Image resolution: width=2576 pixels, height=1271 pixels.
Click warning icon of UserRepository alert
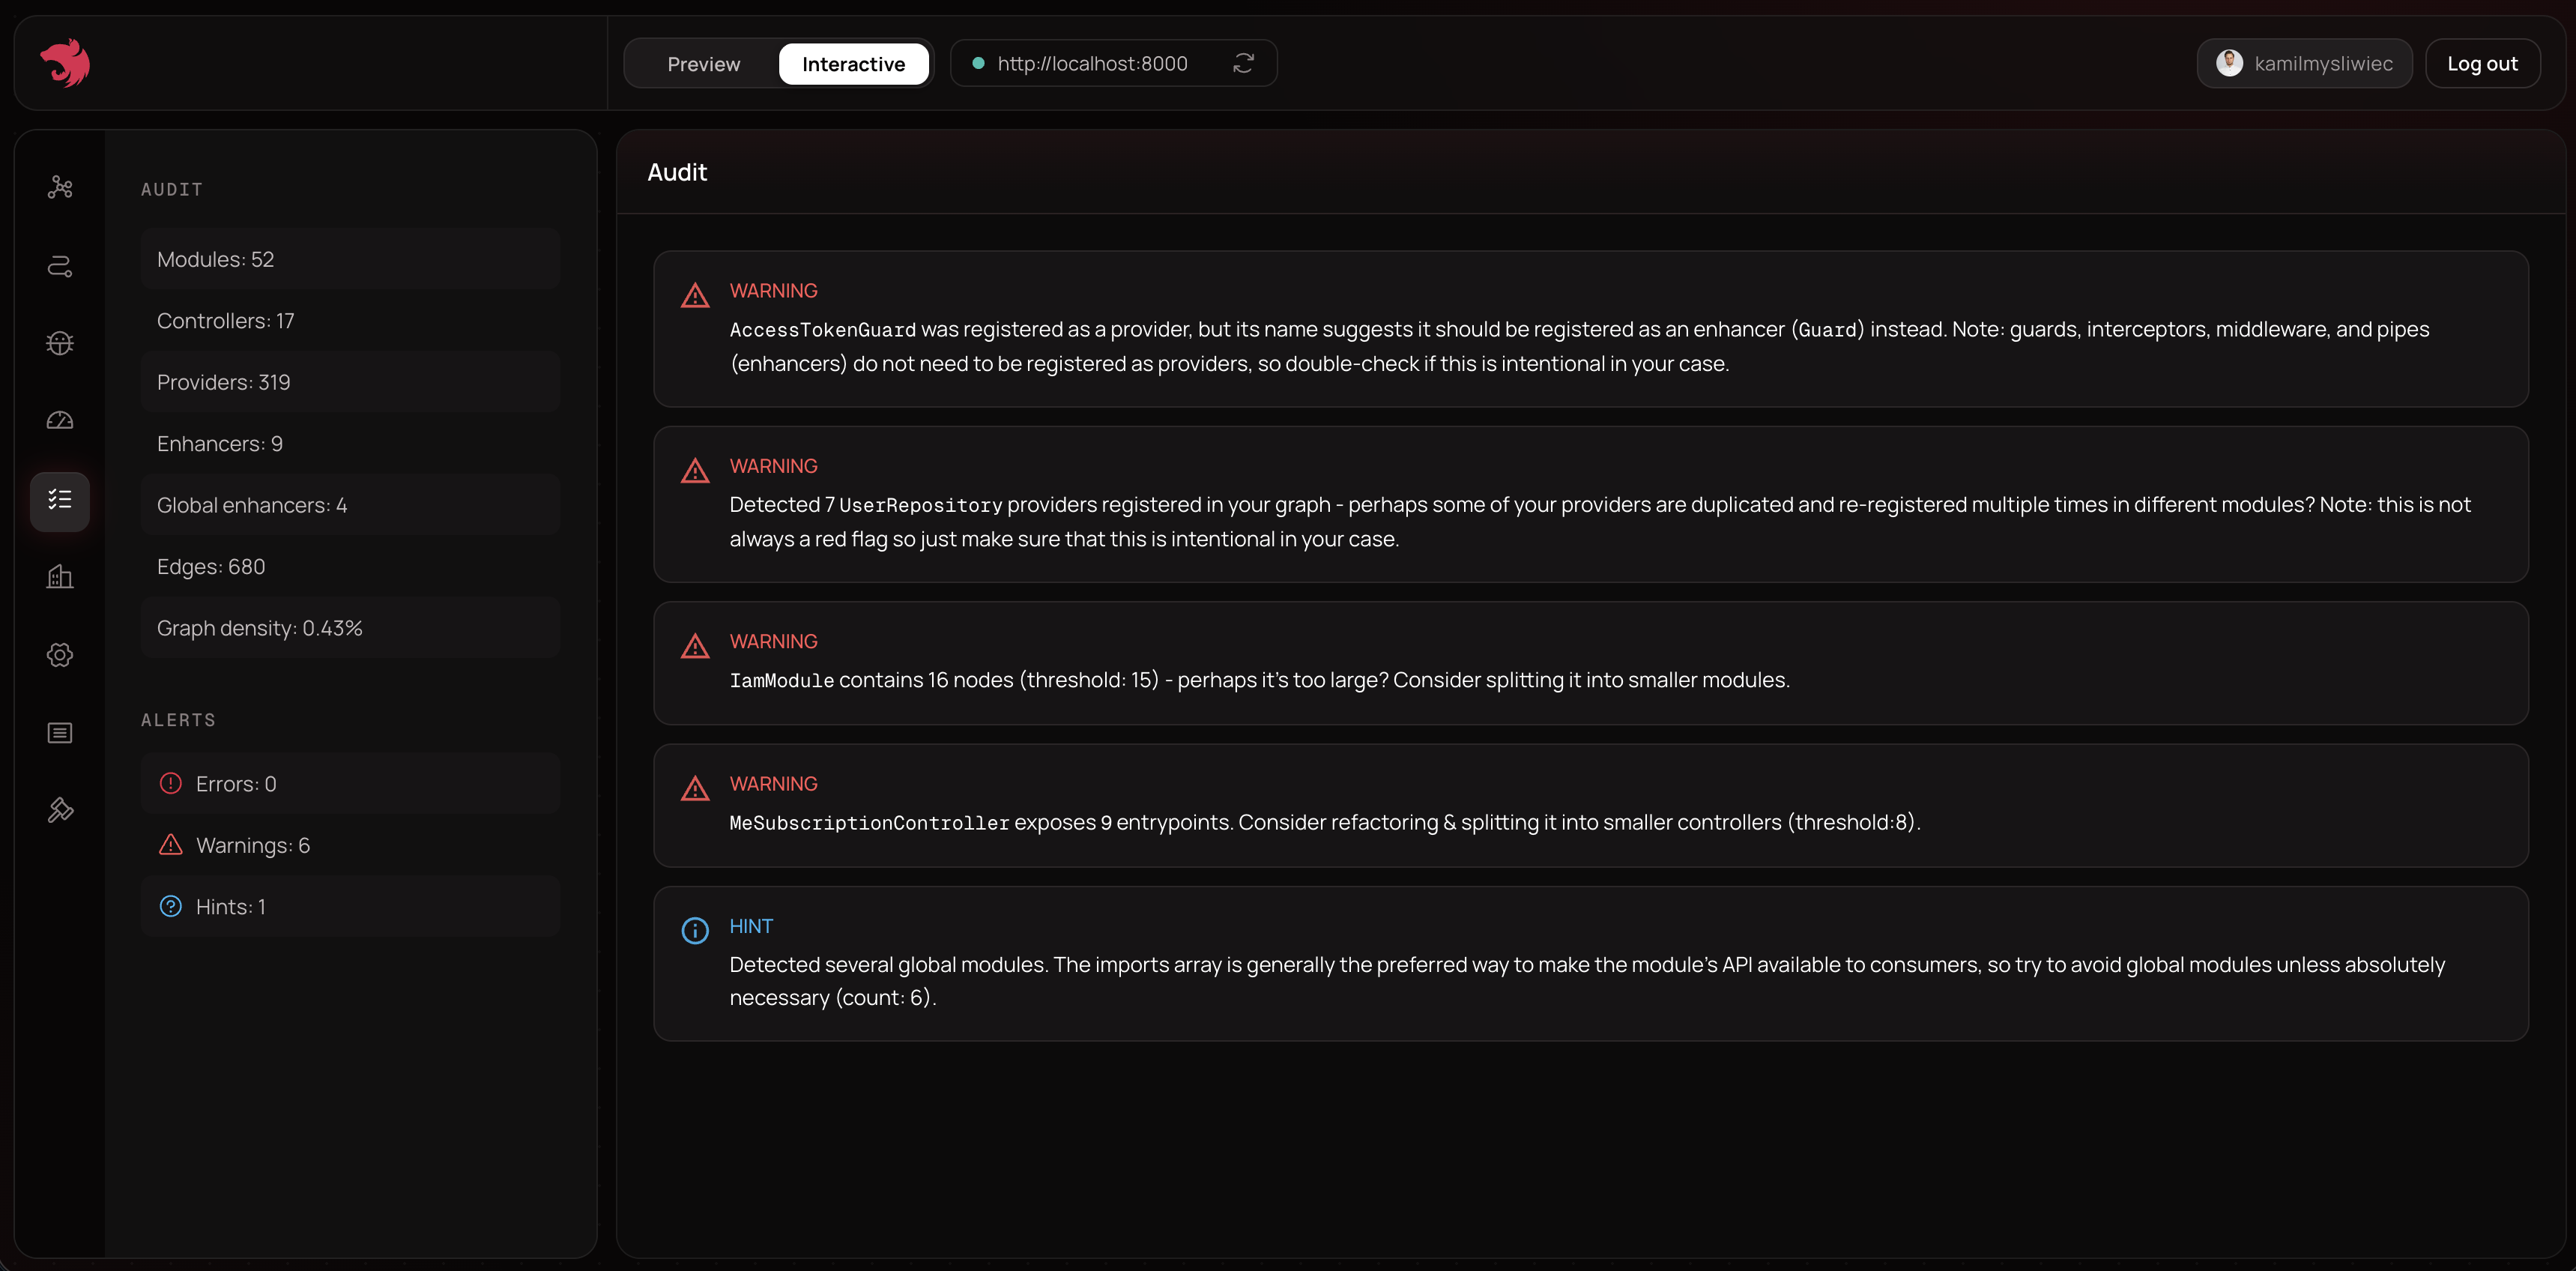click(695, 471)
